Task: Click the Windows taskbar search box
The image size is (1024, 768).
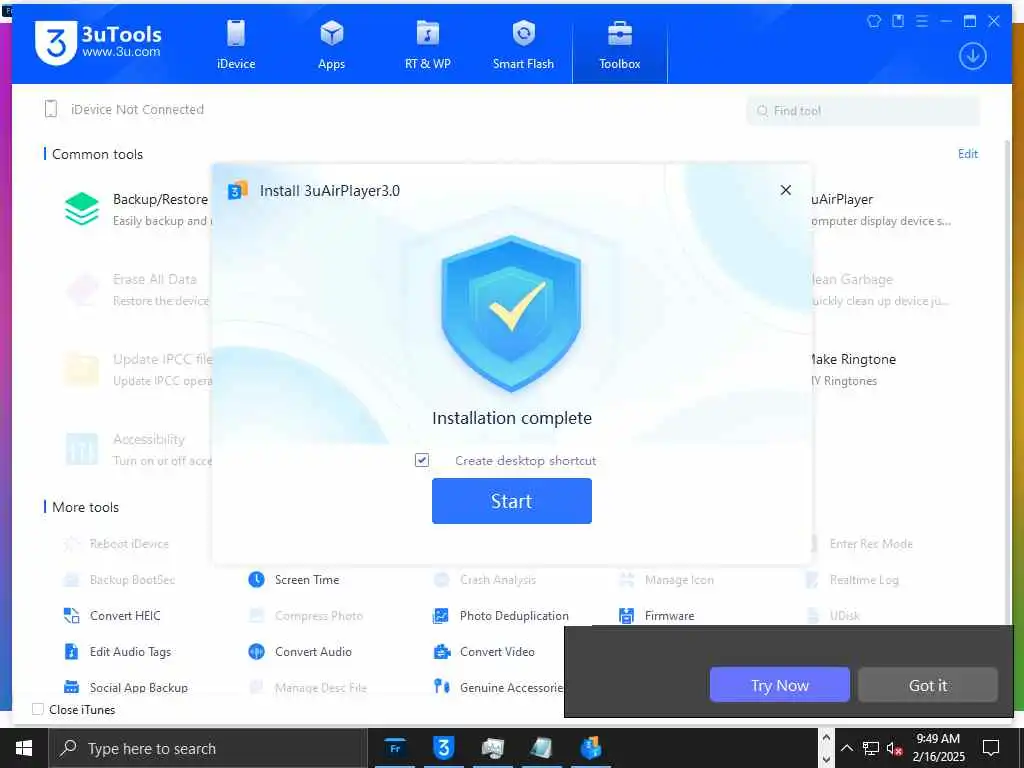Action: pyautogui.click(x=208, y=748)
